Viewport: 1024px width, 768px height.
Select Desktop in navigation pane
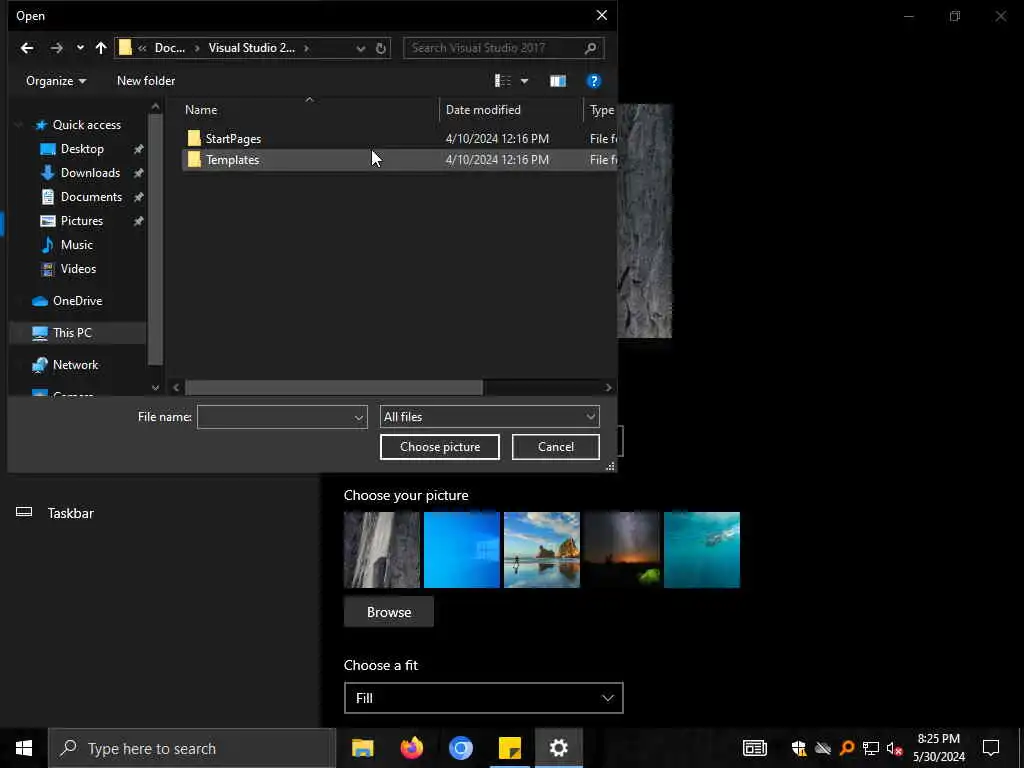click(82, 149)
